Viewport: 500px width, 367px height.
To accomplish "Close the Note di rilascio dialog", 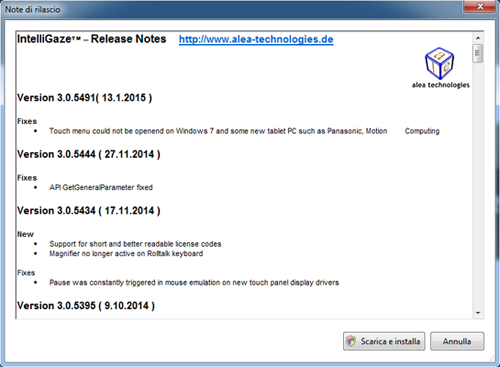I will click(x=480, y=6).
